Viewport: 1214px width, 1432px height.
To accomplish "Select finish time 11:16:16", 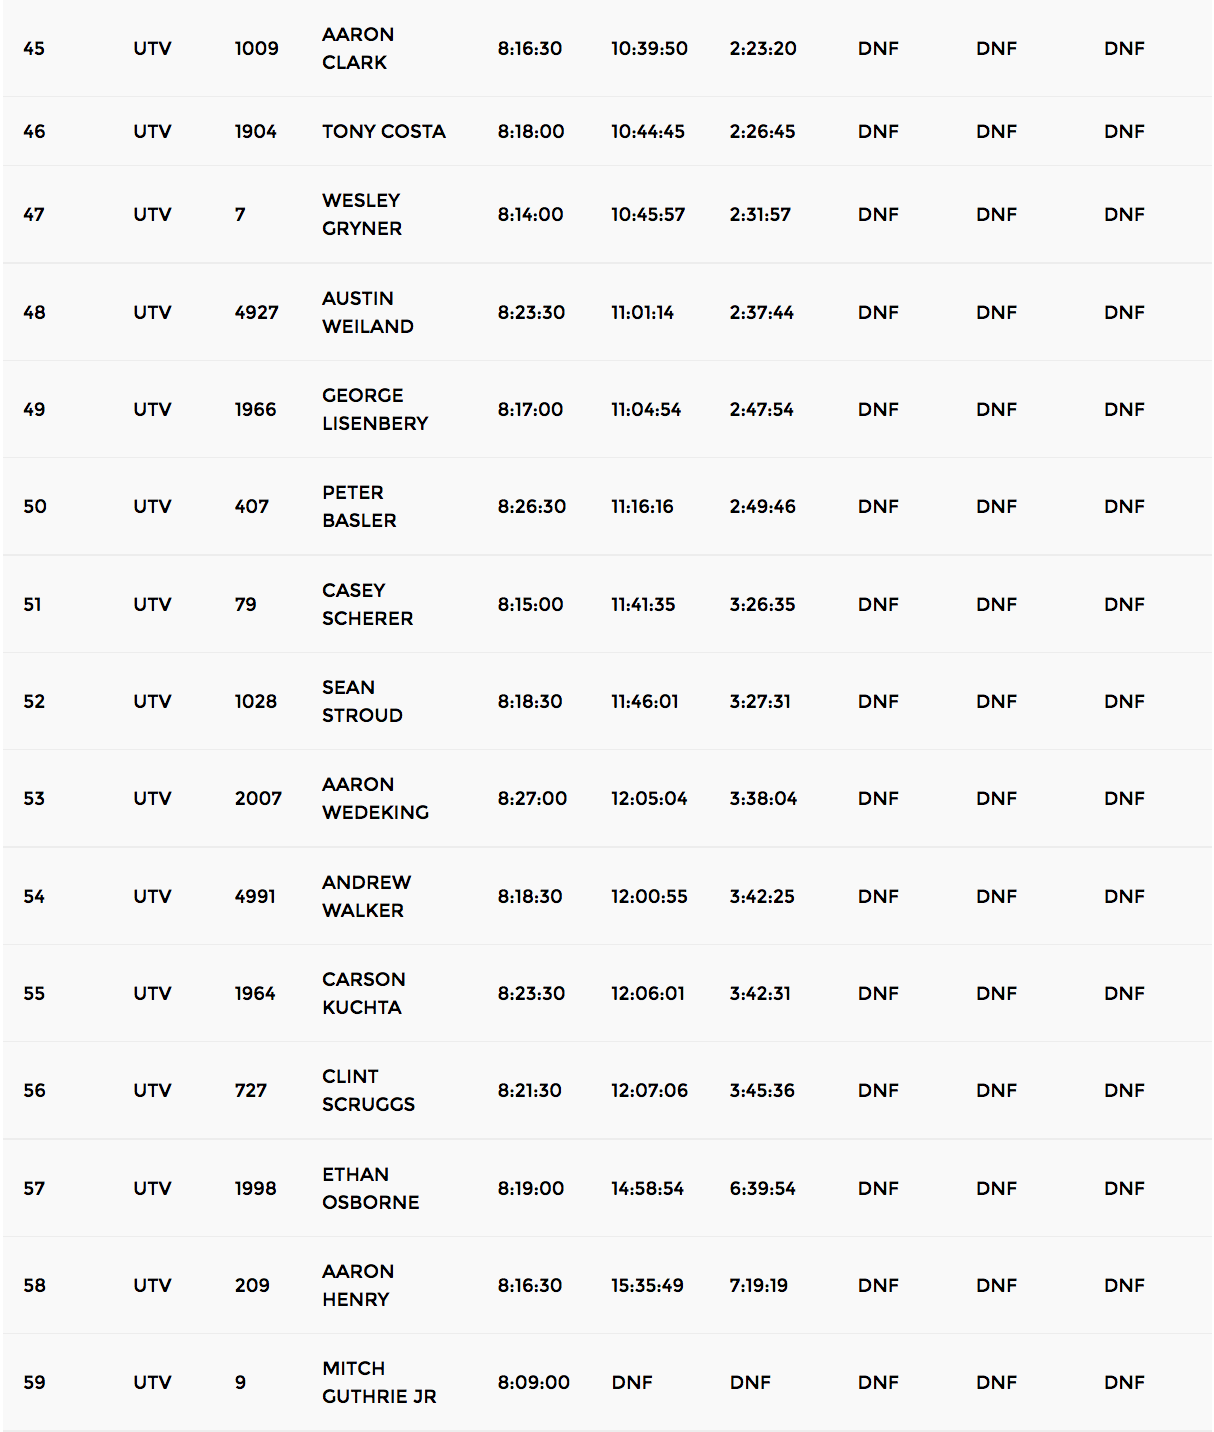I will click(642, 506).
